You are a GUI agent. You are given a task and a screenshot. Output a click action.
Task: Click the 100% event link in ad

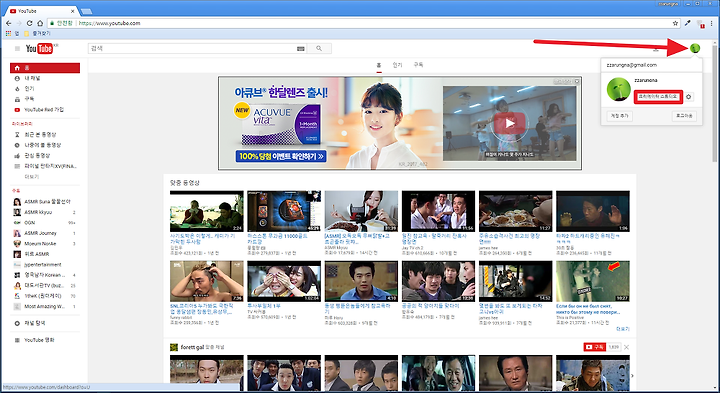pyautogui.click(x=281, y=156)
